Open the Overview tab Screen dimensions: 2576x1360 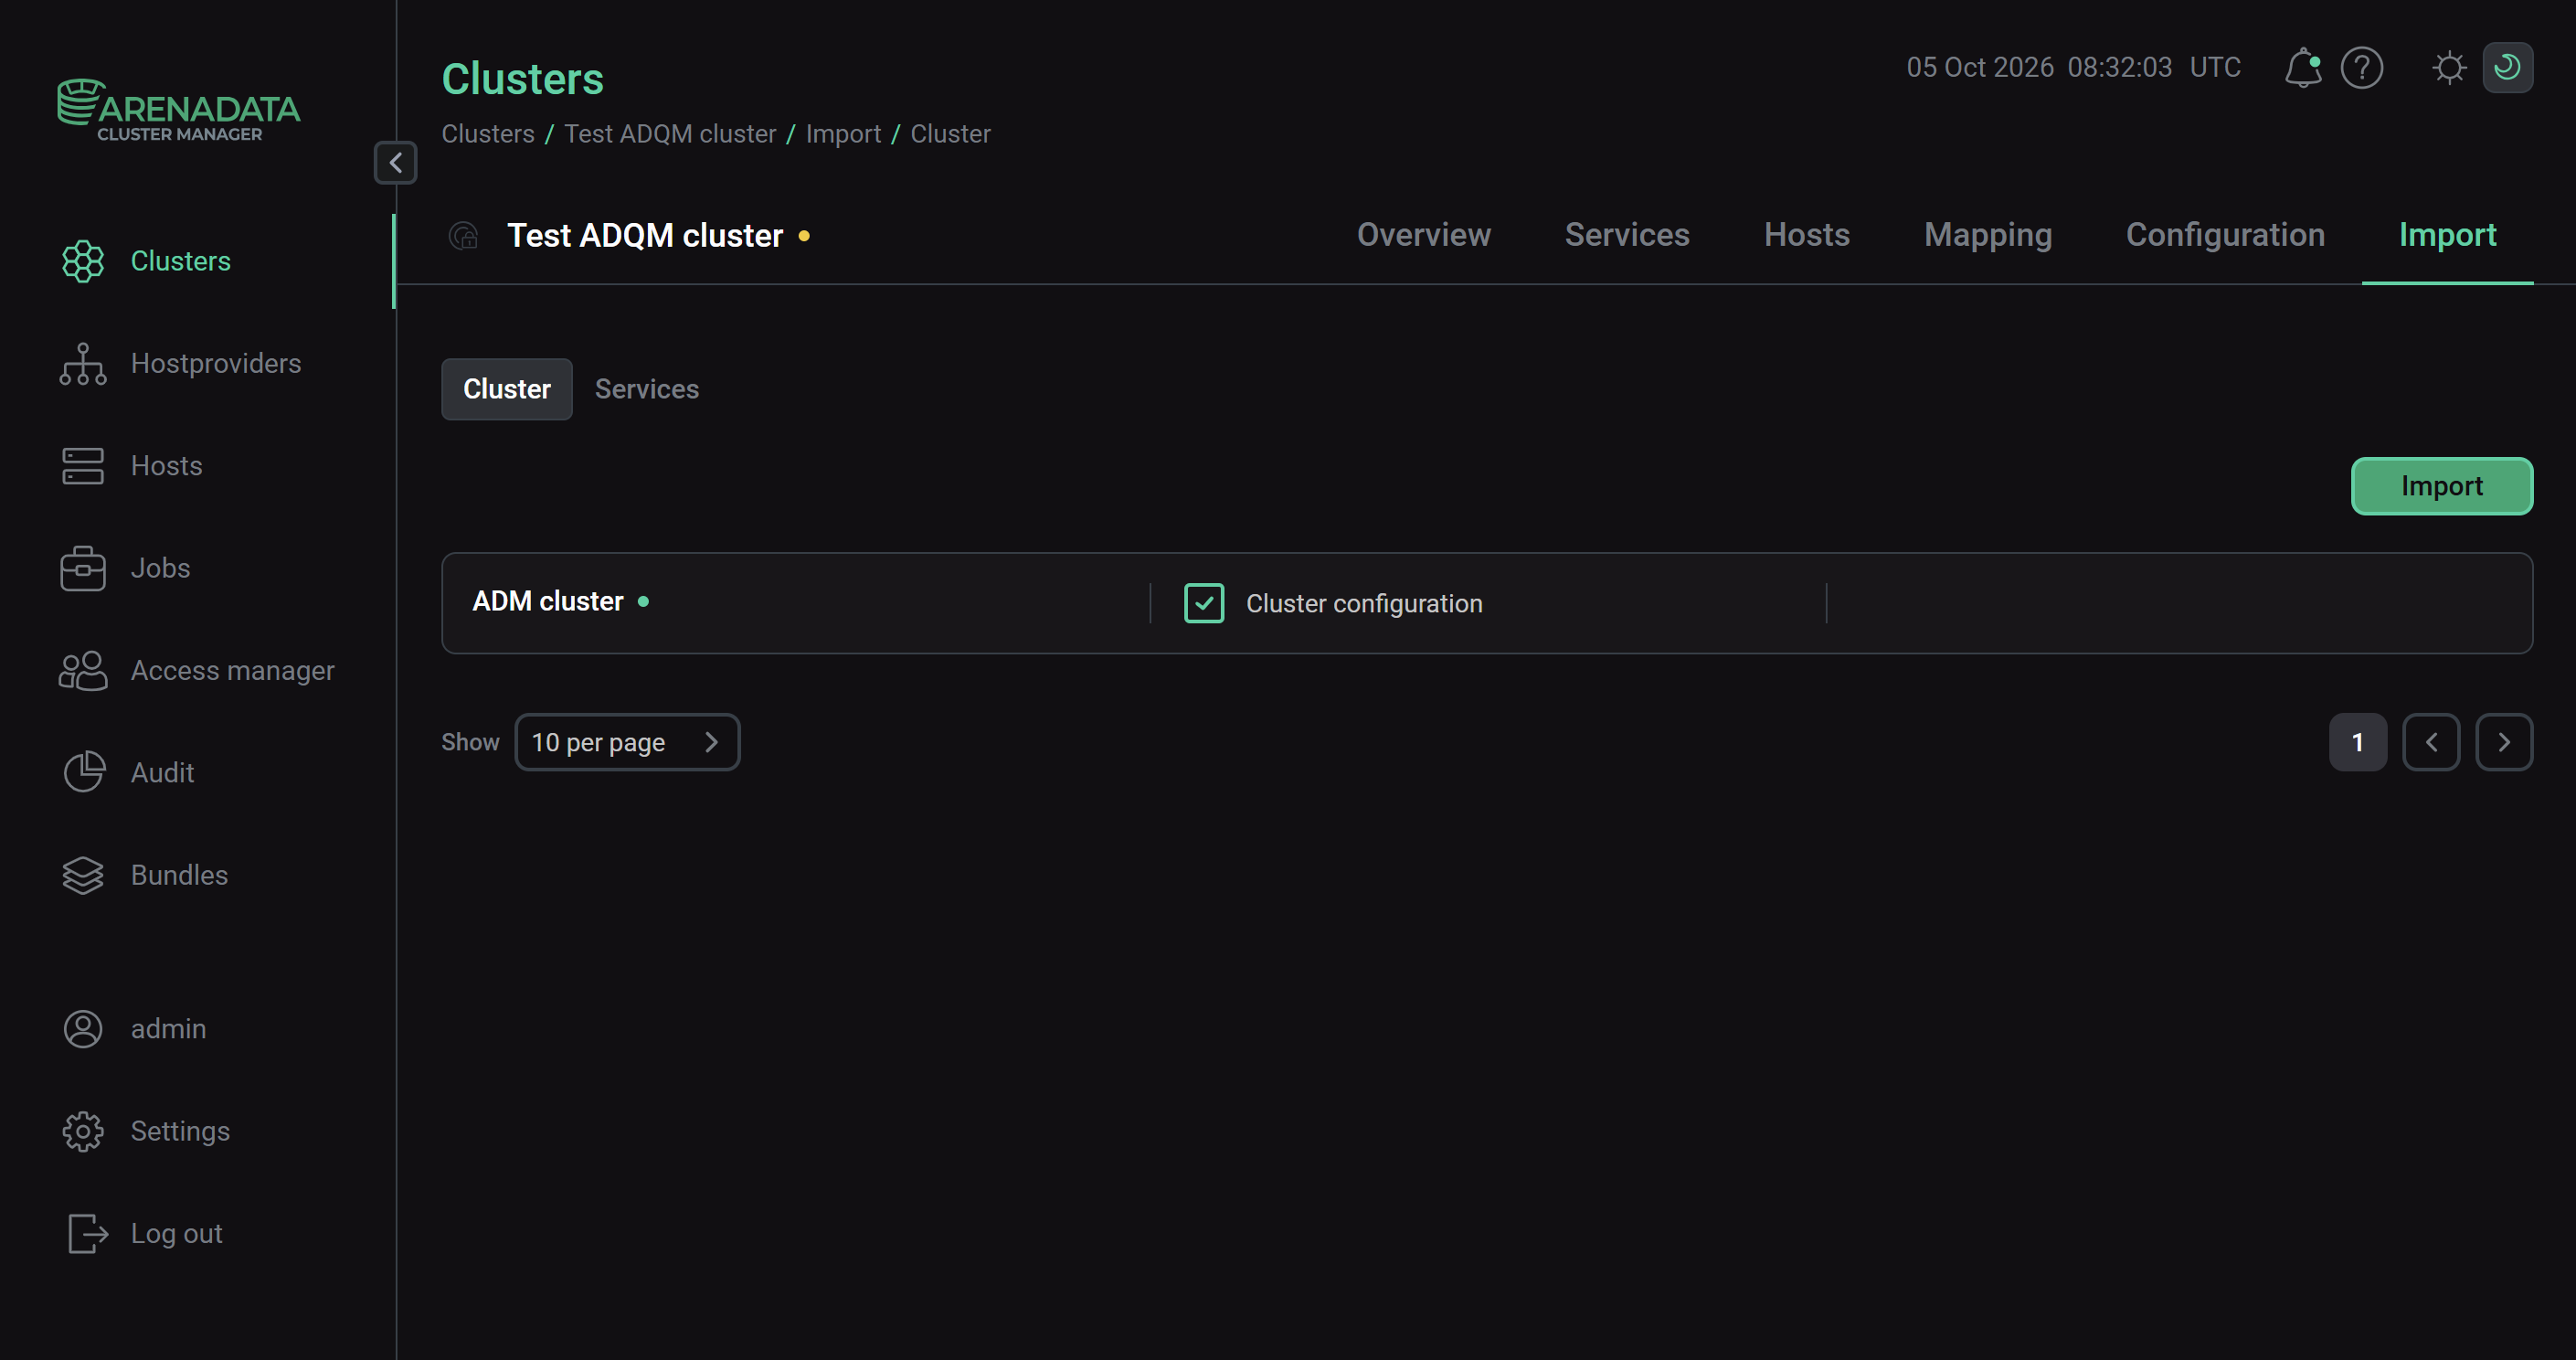click(1423, 235)
